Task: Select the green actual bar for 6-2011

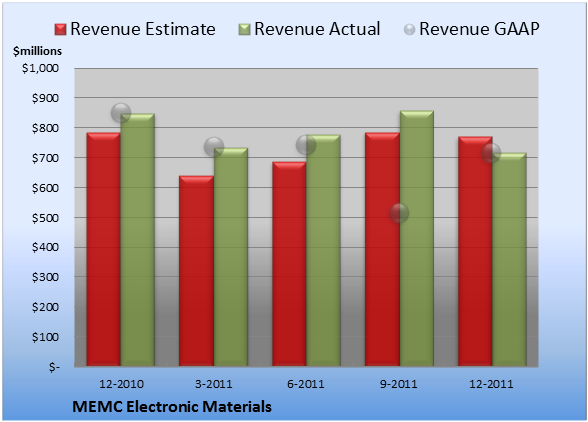Action: pyautogui.click(x=323, y=251)
